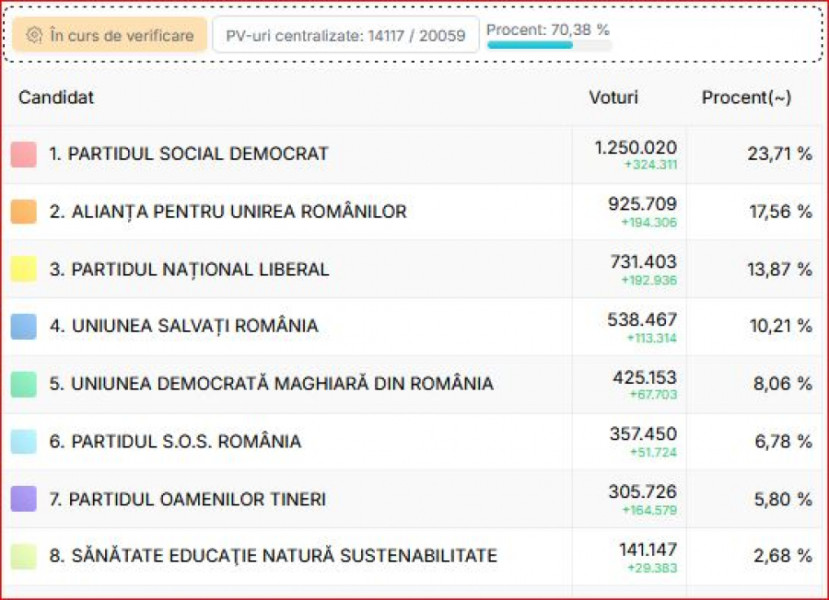Select the name 3. PARTIDUL NAȚIONAL LIBERAL
829x600 pixels.
[x=189, y=269]
